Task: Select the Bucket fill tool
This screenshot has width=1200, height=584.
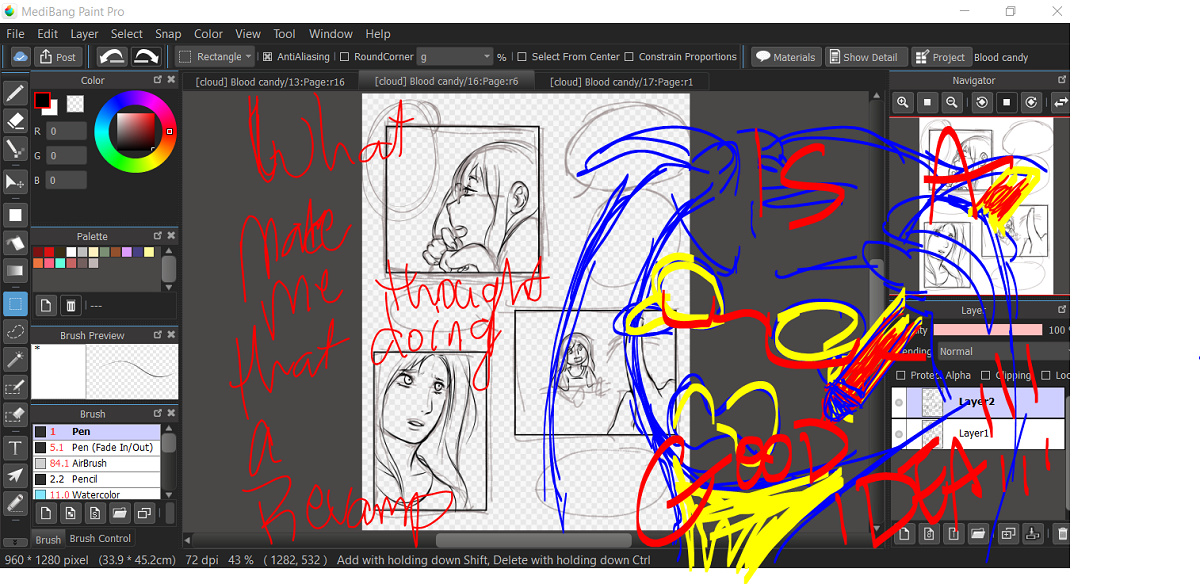Action: pyautogui.click(x=15, y=242)
